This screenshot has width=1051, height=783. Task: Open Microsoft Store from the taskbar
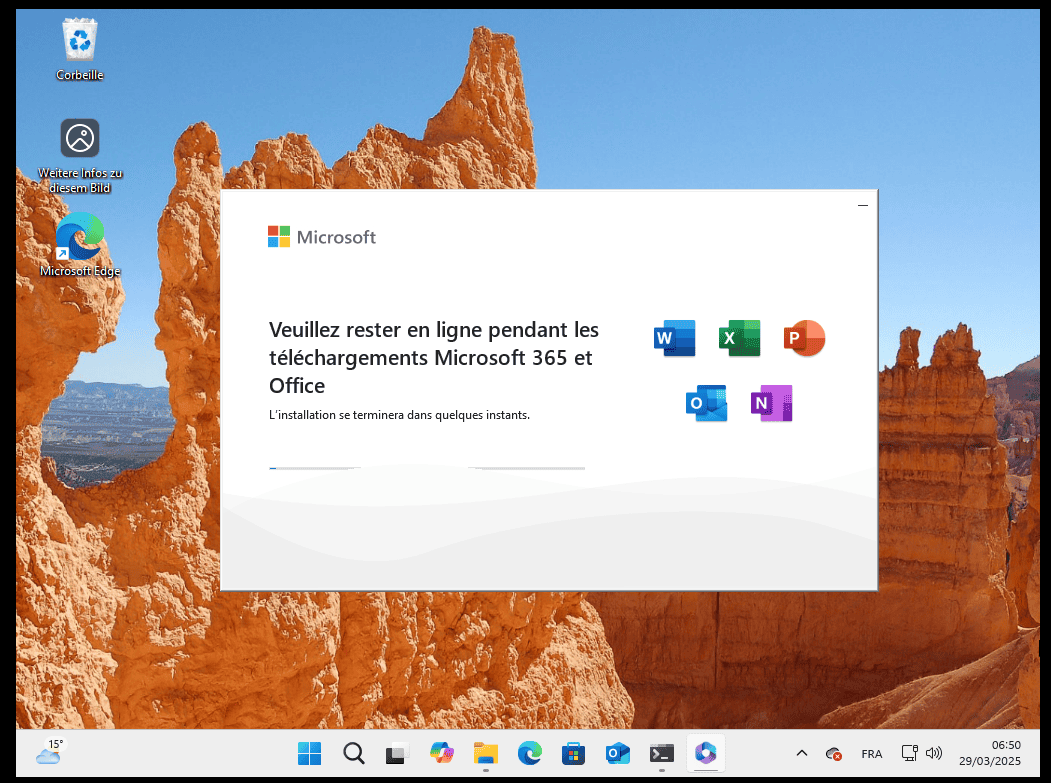coord(573,753)
